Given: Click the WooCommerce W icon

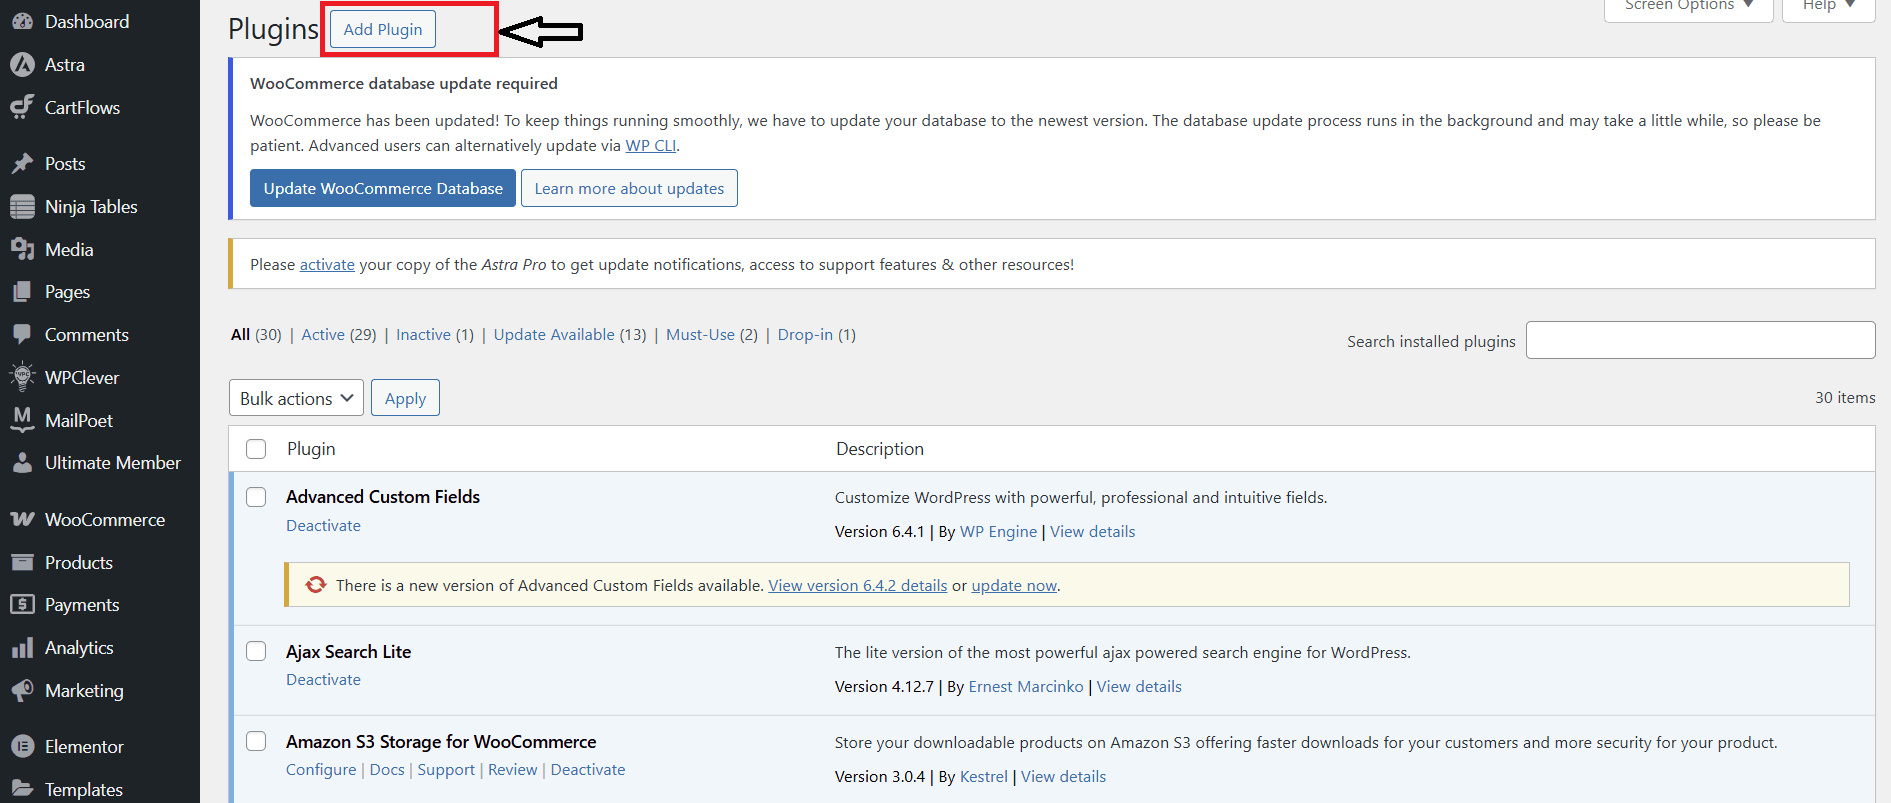Looking at the screenshot, I should [22, 519].
